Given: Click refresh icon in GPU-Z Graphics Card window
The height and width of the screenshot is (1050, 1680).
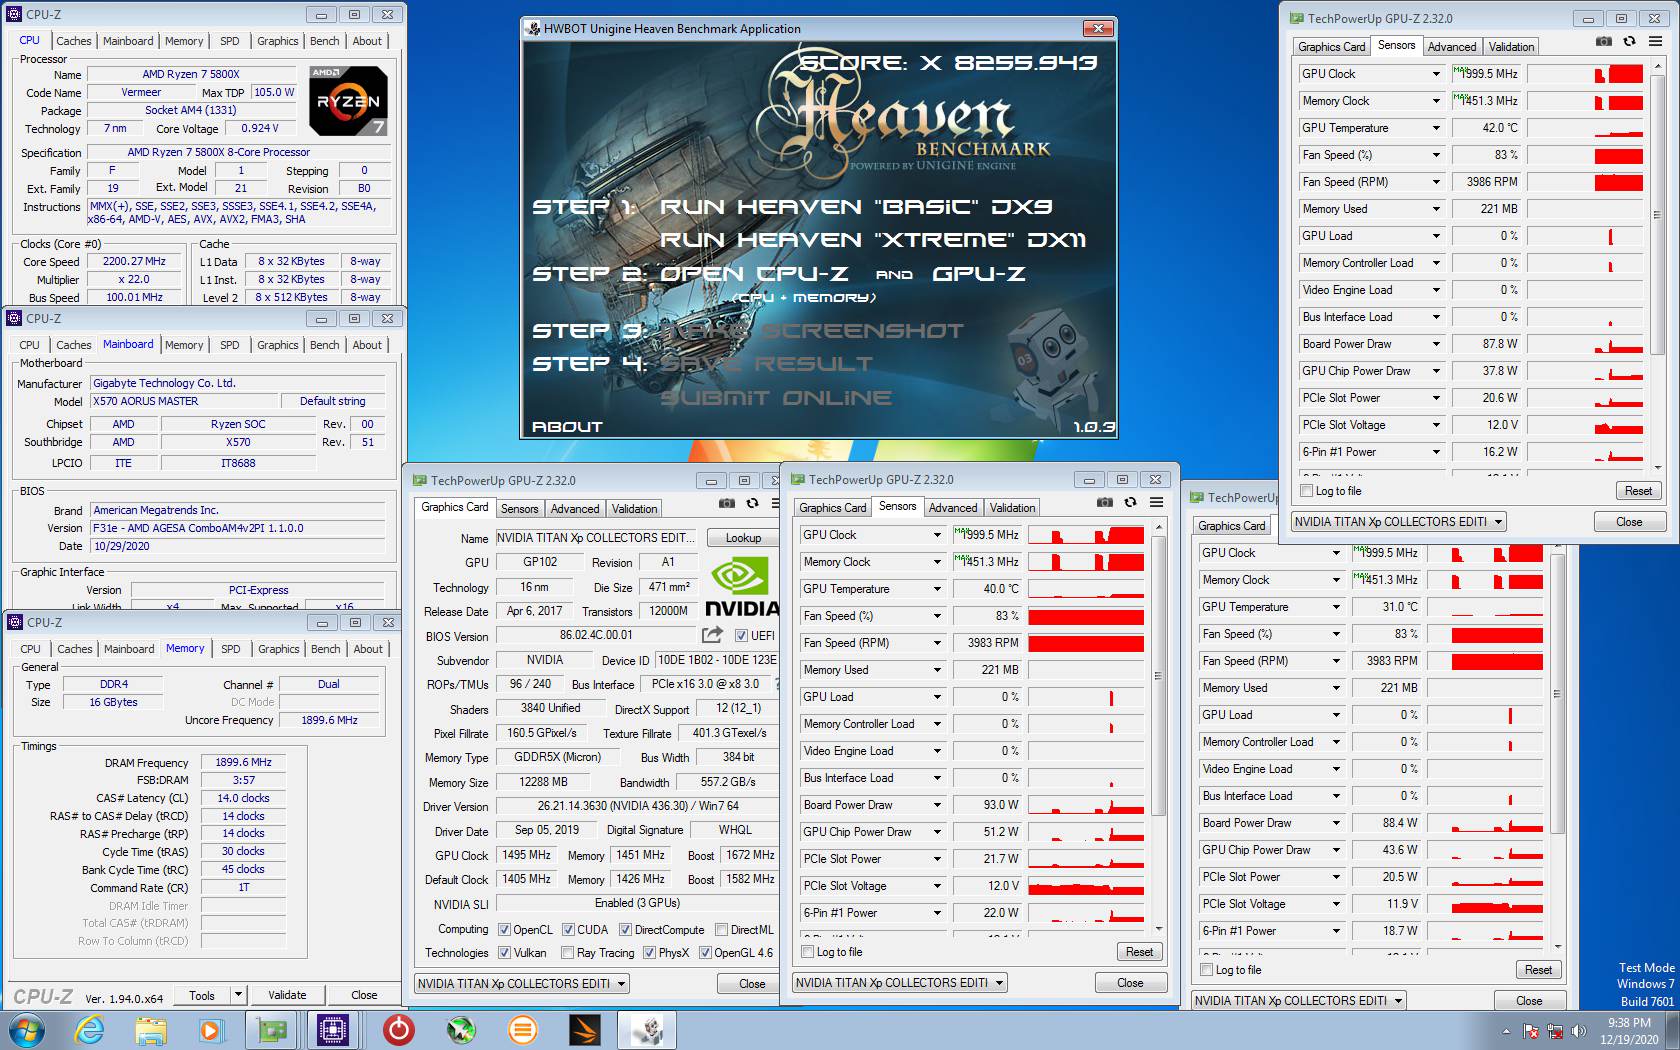Looking at the screenshot, I should click(x=752, y=504).
